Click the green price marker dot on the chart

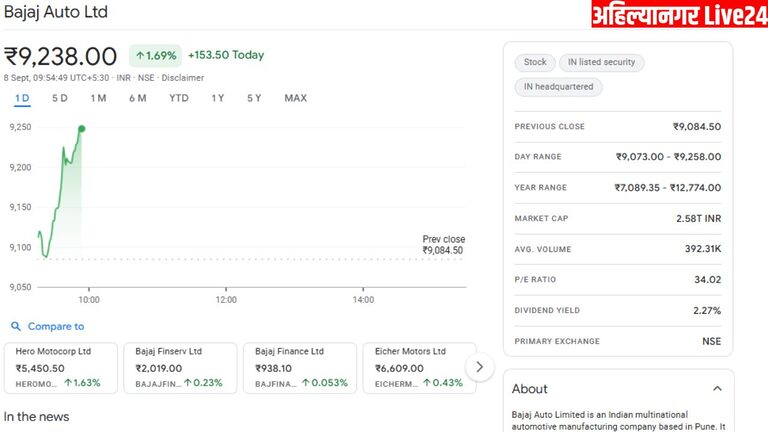tap(81, 128)
